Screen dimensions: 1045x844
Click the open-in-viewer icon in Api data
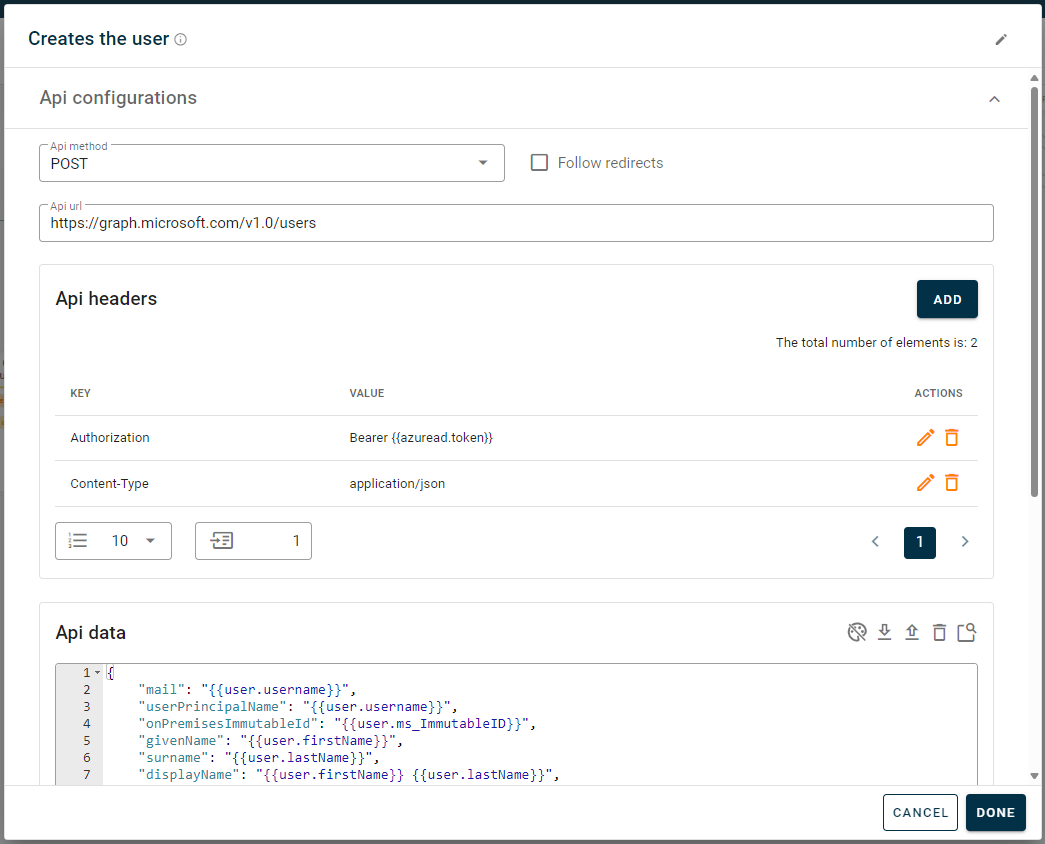coord(966,632)
